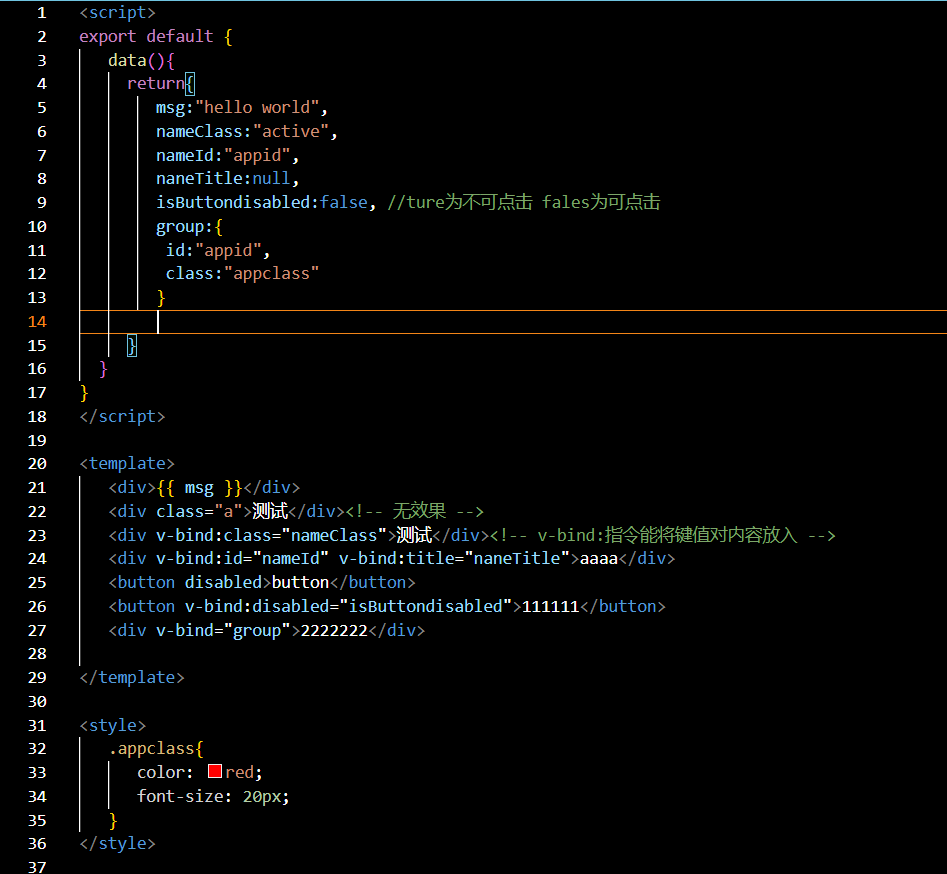Click the closing </style> tag
Screen dimensions: 947x874
[117, 843]
